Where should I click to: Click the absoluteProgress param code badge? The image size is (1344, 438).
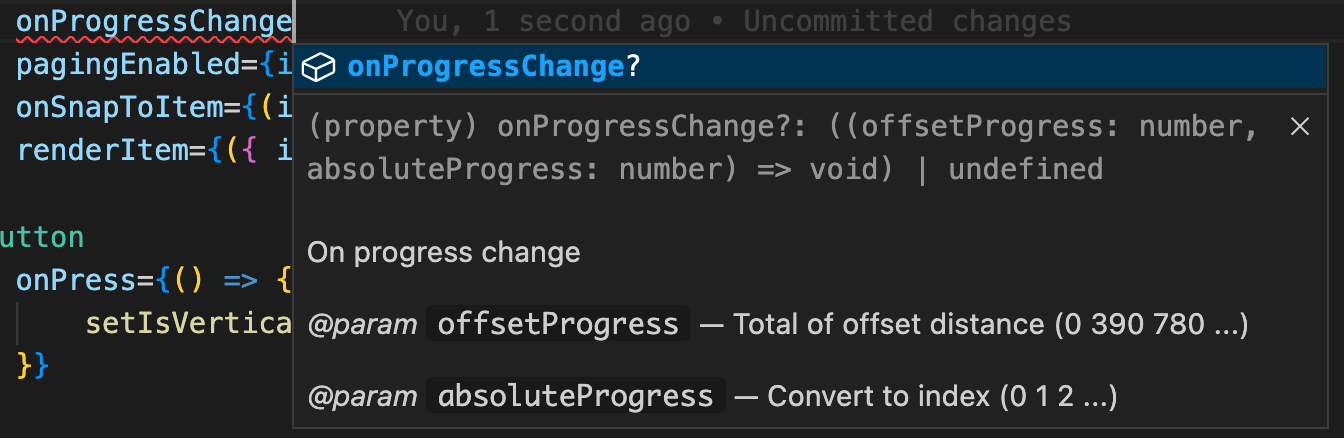575,397
